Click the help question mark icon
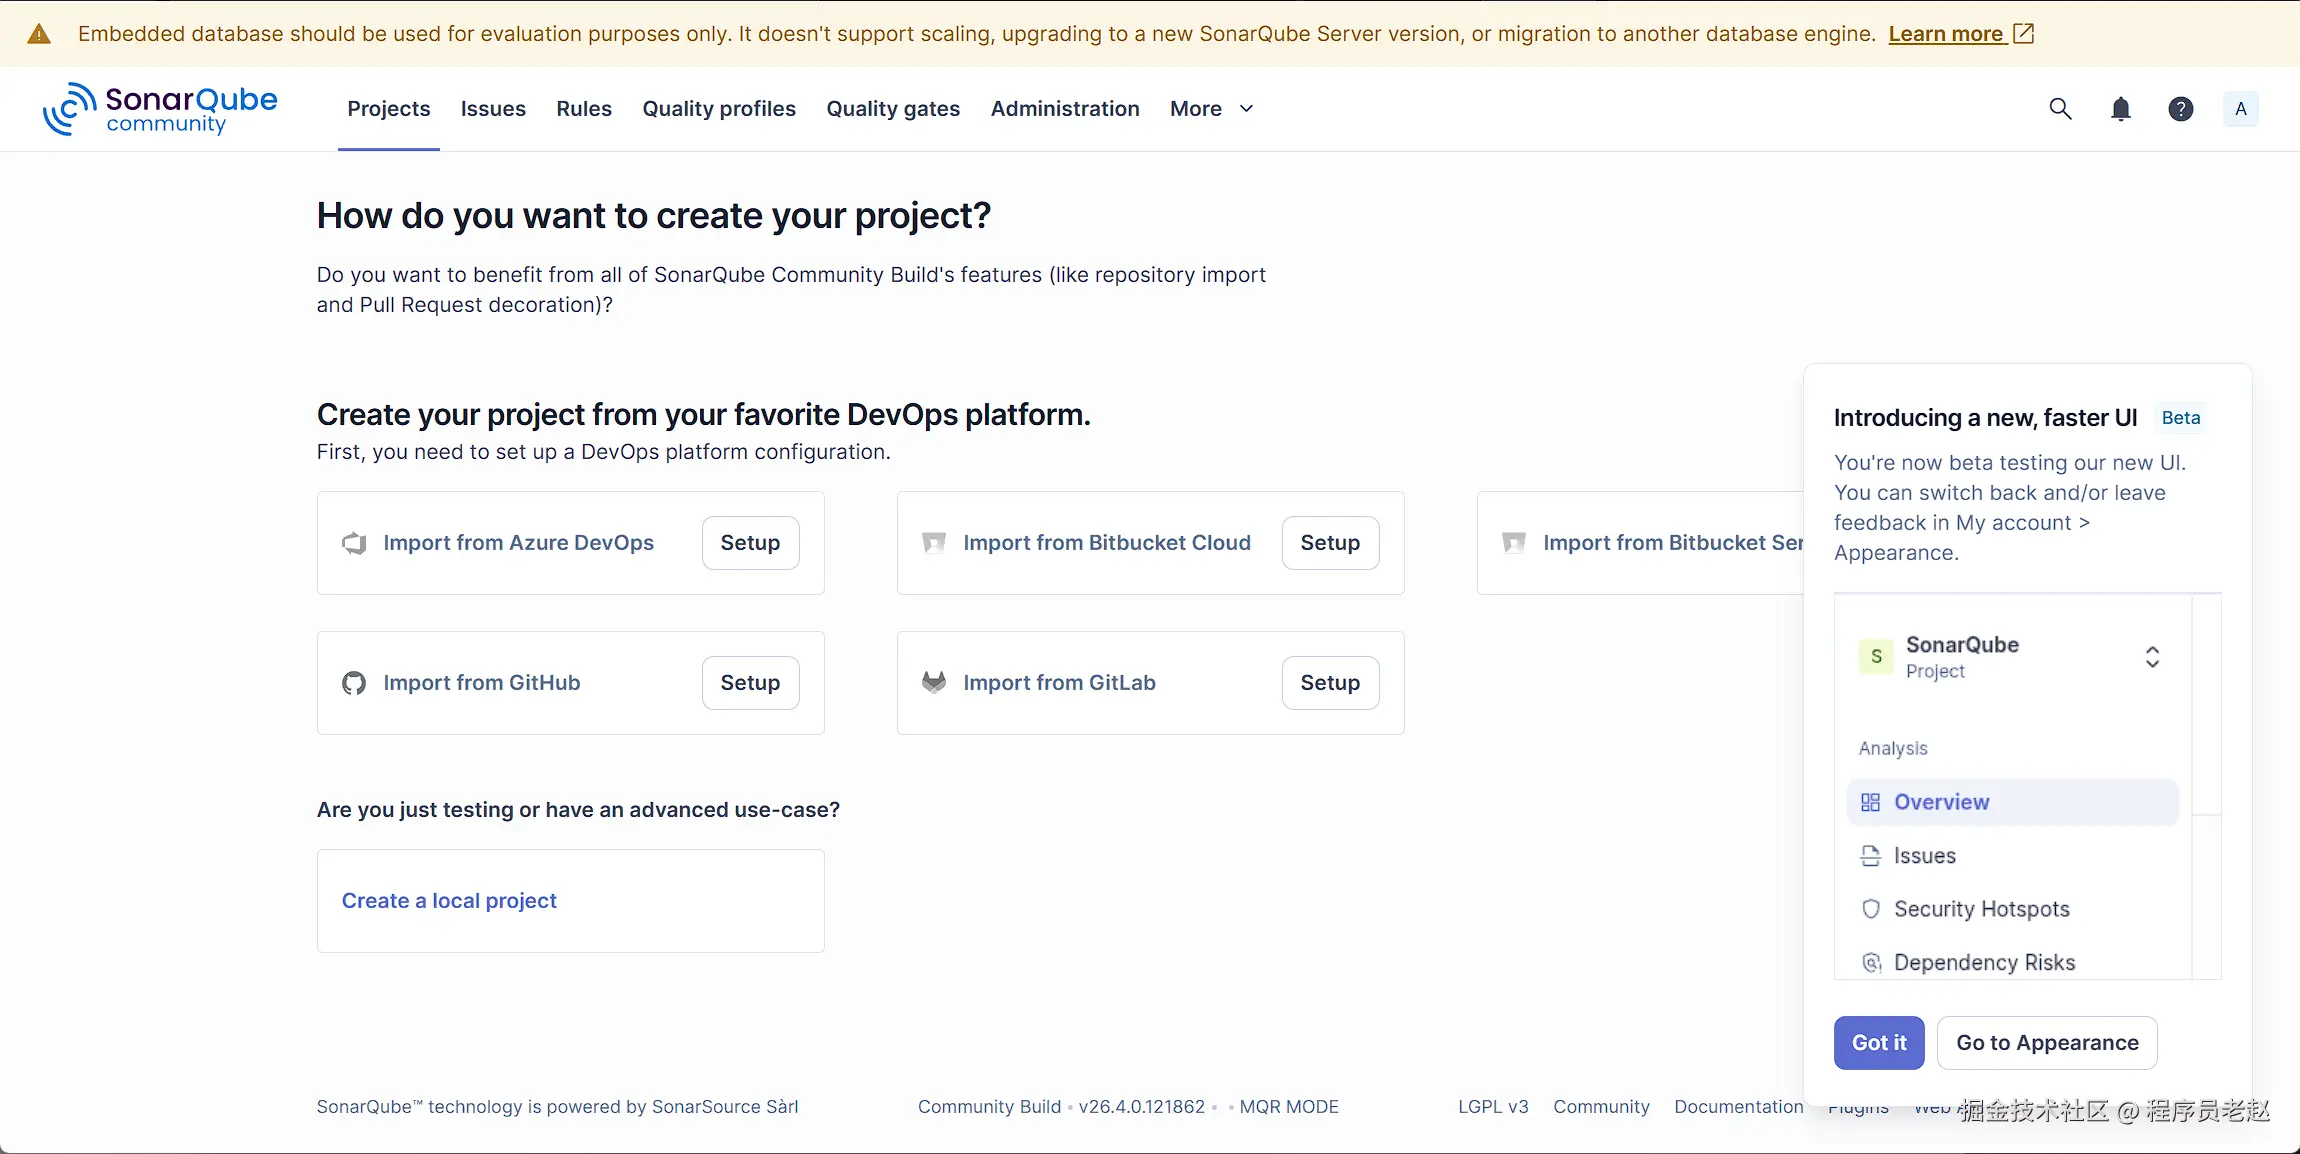The image size is (2300, 1154). pyautogui.click(x=2181, y=109)
